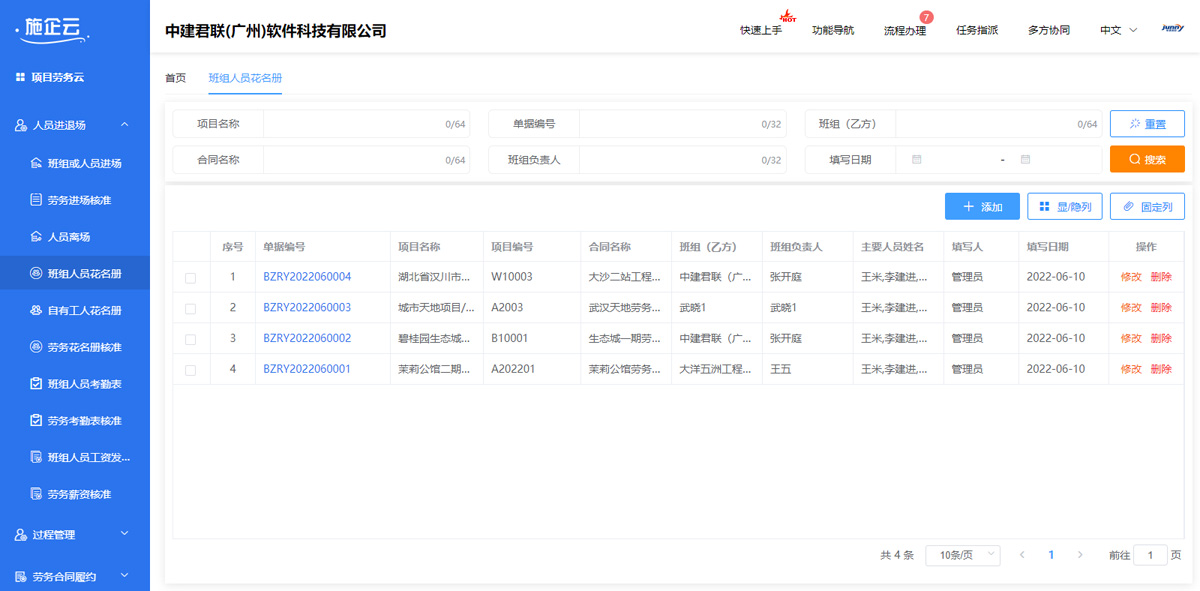Go to previous page arrow
Viewport: 1200px width, 591px height.
point(1022,555)
